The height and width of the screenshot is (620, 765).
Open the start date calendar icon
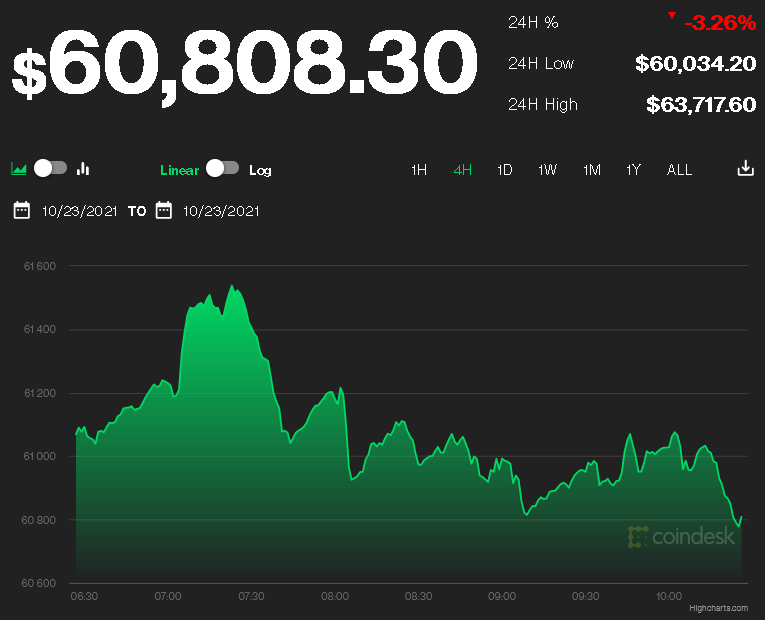21,211
